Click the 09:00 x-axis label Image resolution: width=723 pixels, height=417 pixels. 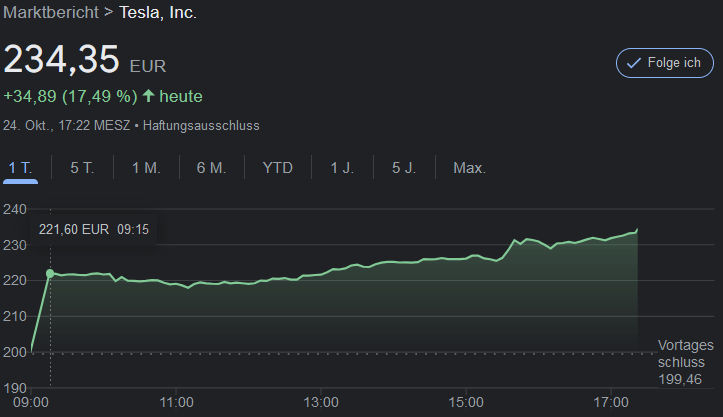click(x=31, y=402)
